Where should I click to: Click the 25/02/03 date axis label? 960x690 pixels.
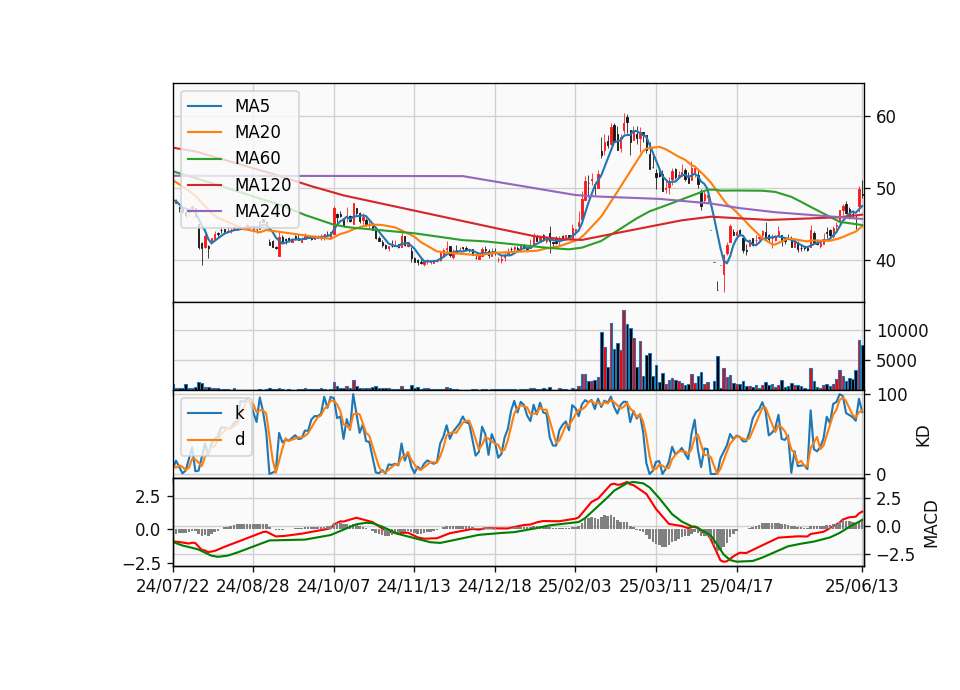click(x=575, y=586)
